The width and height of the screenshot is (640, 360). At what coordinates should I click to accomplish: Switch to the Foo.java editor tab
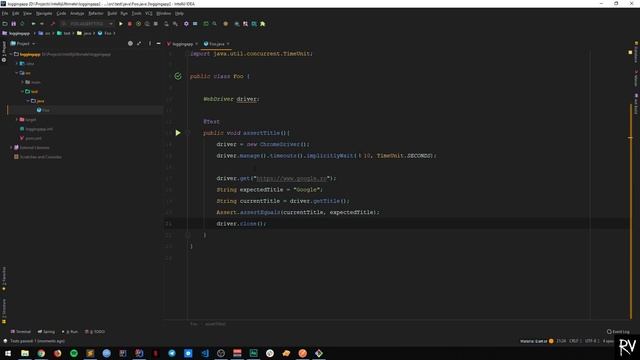pos(217,44)
